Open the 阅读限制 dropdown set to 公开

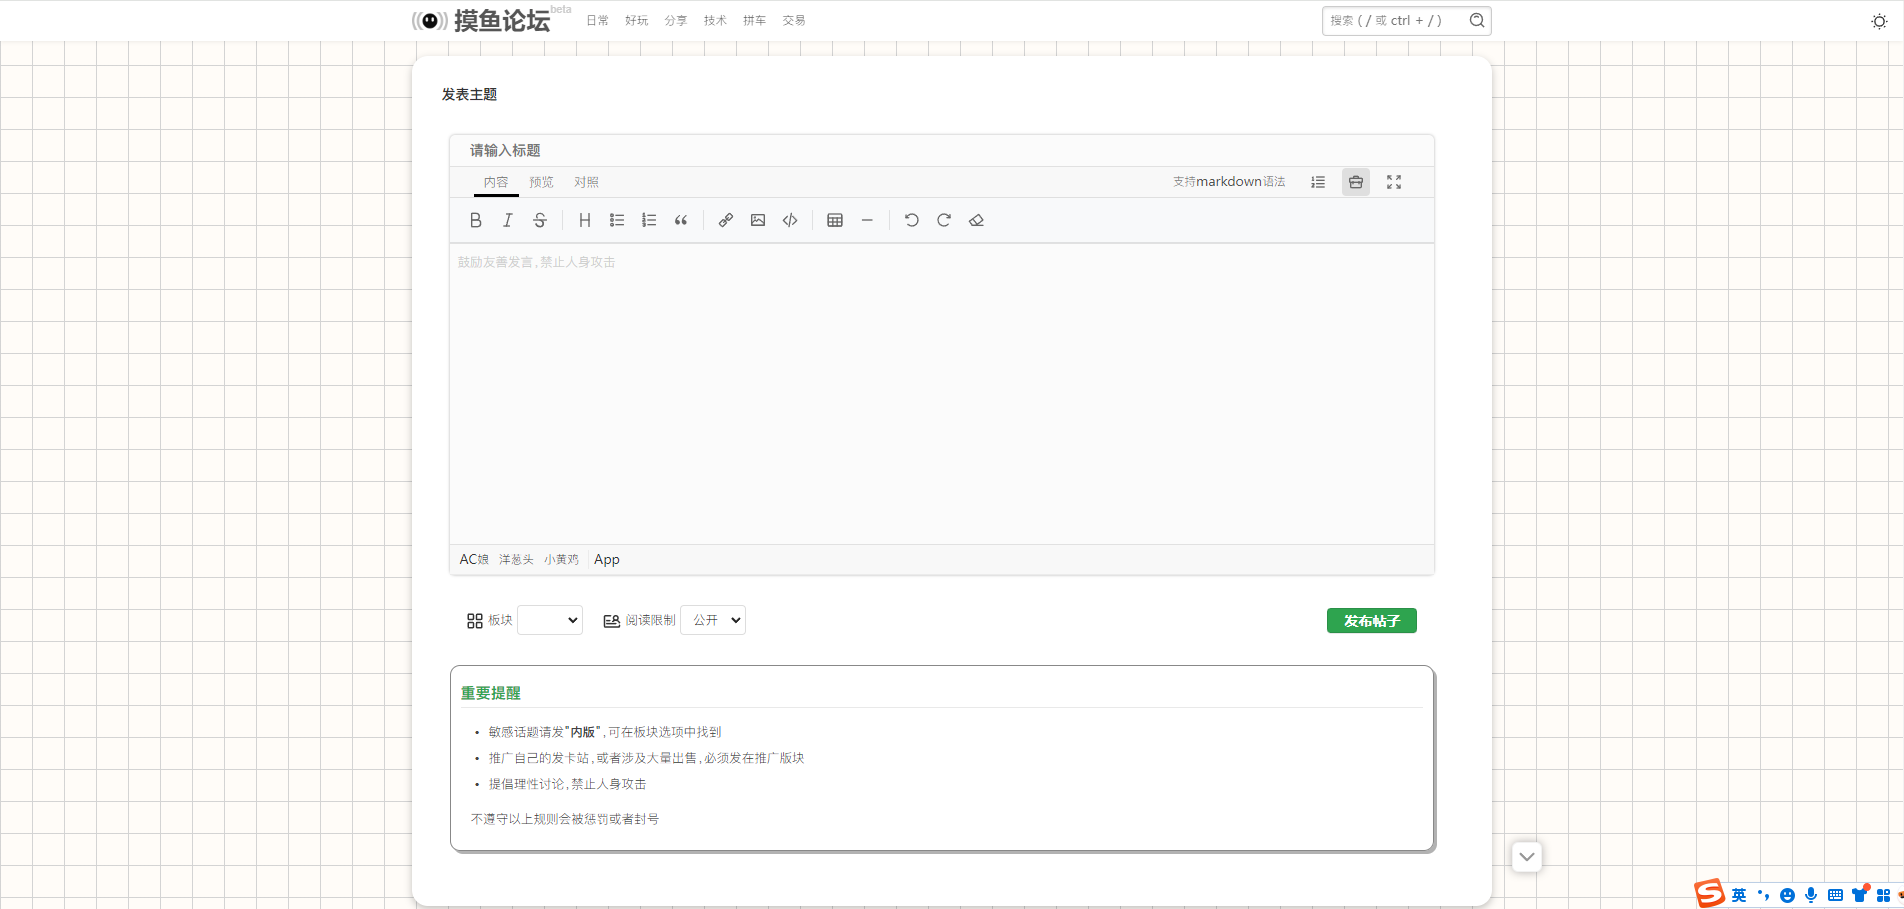coord(713,620)
